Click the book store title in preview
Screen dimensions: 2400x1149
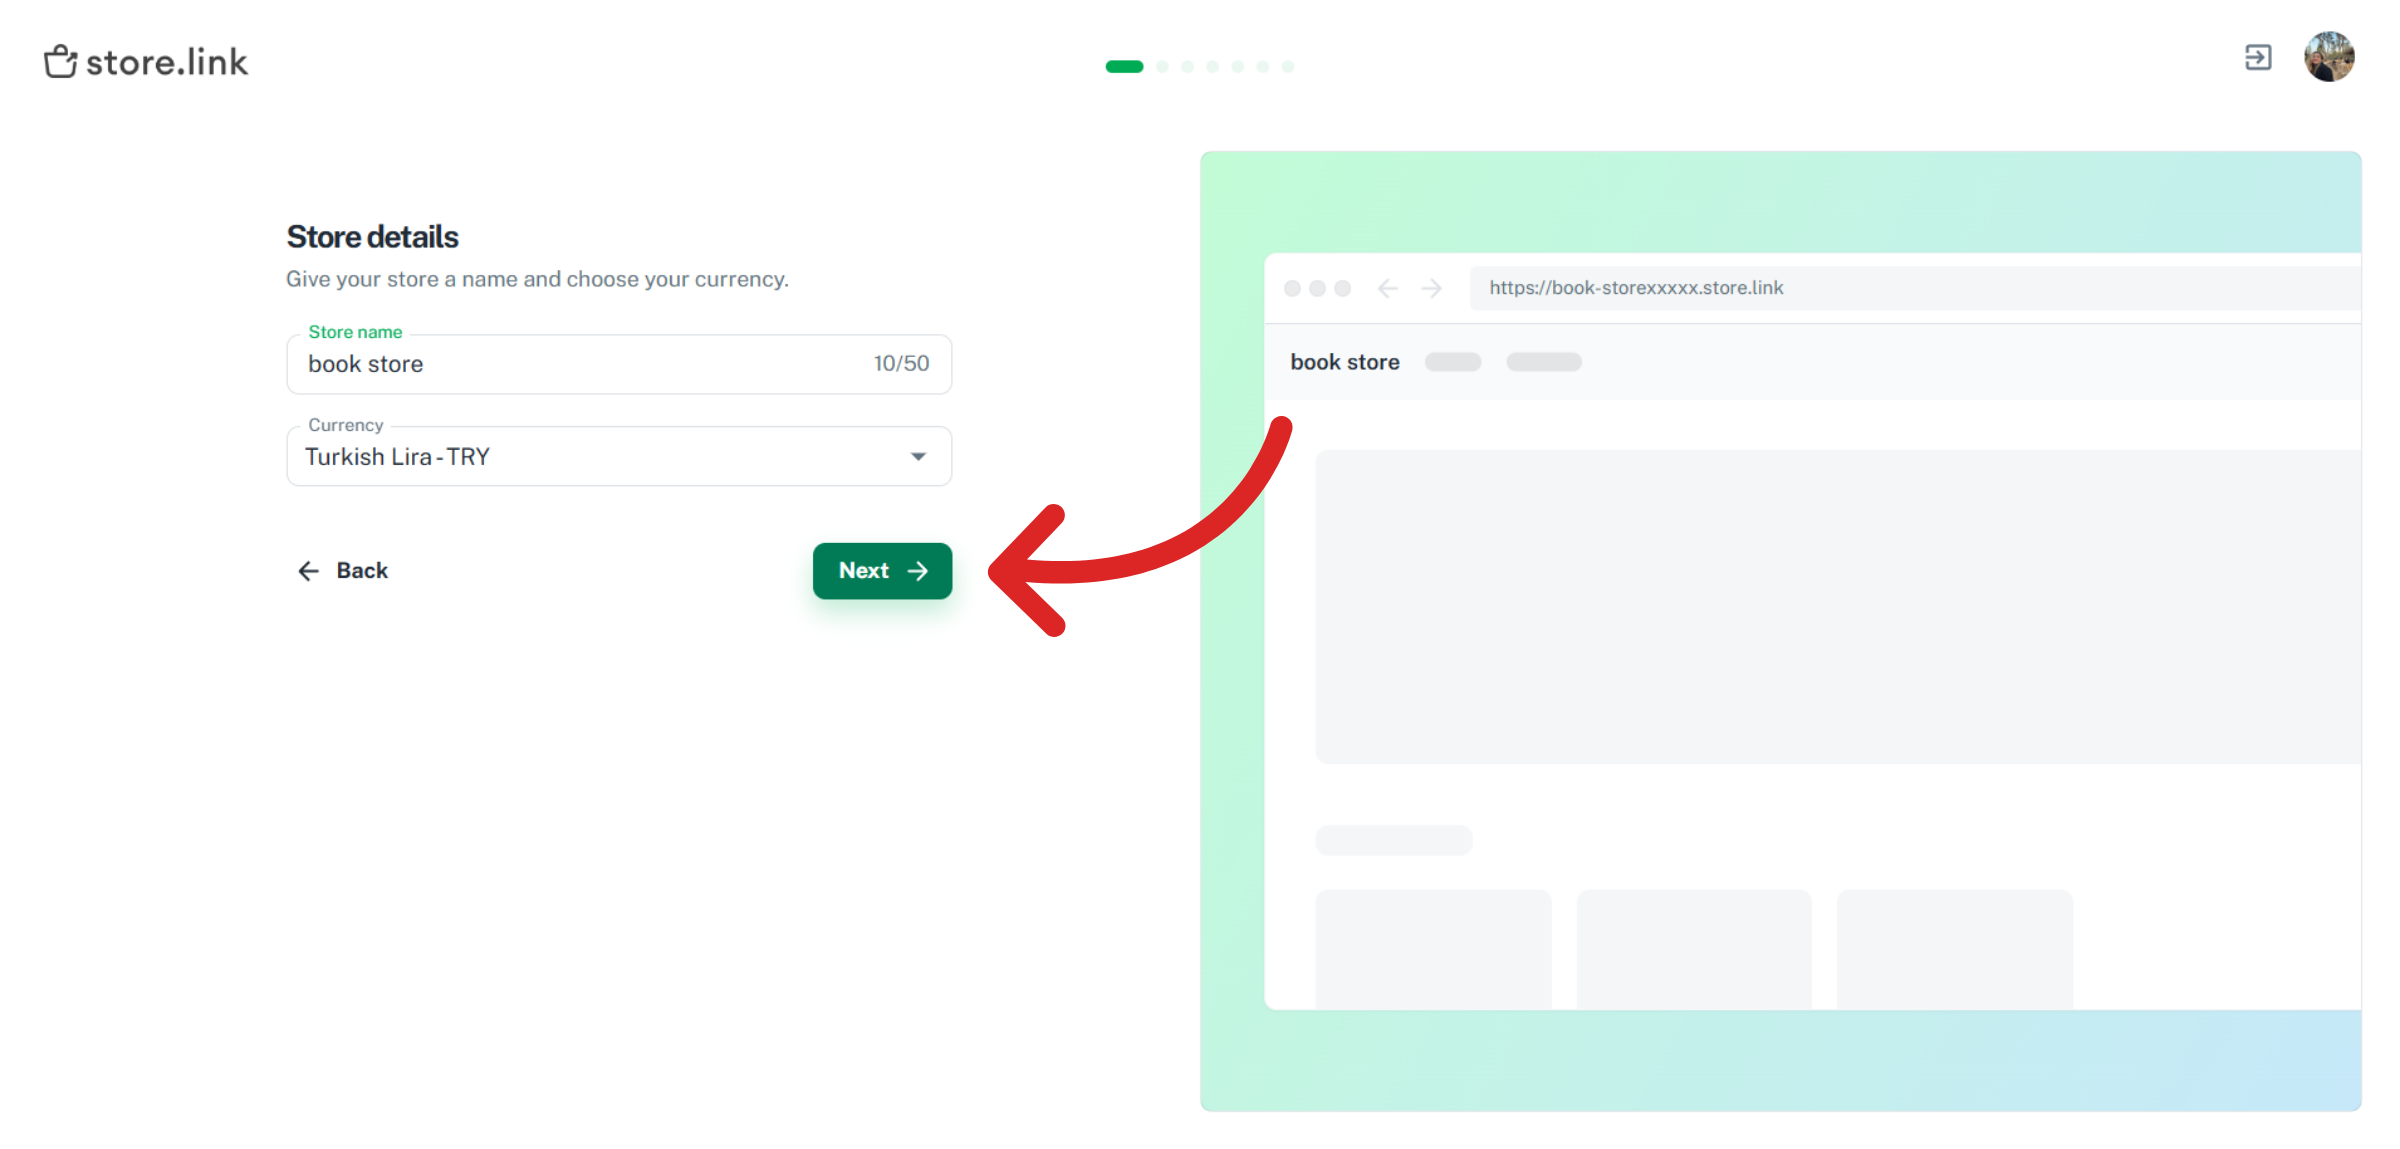point(1344,362)
